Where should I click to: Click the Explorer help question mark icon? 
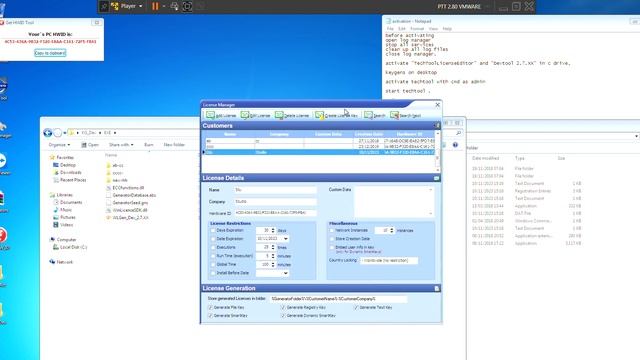(x=455, y=144)
